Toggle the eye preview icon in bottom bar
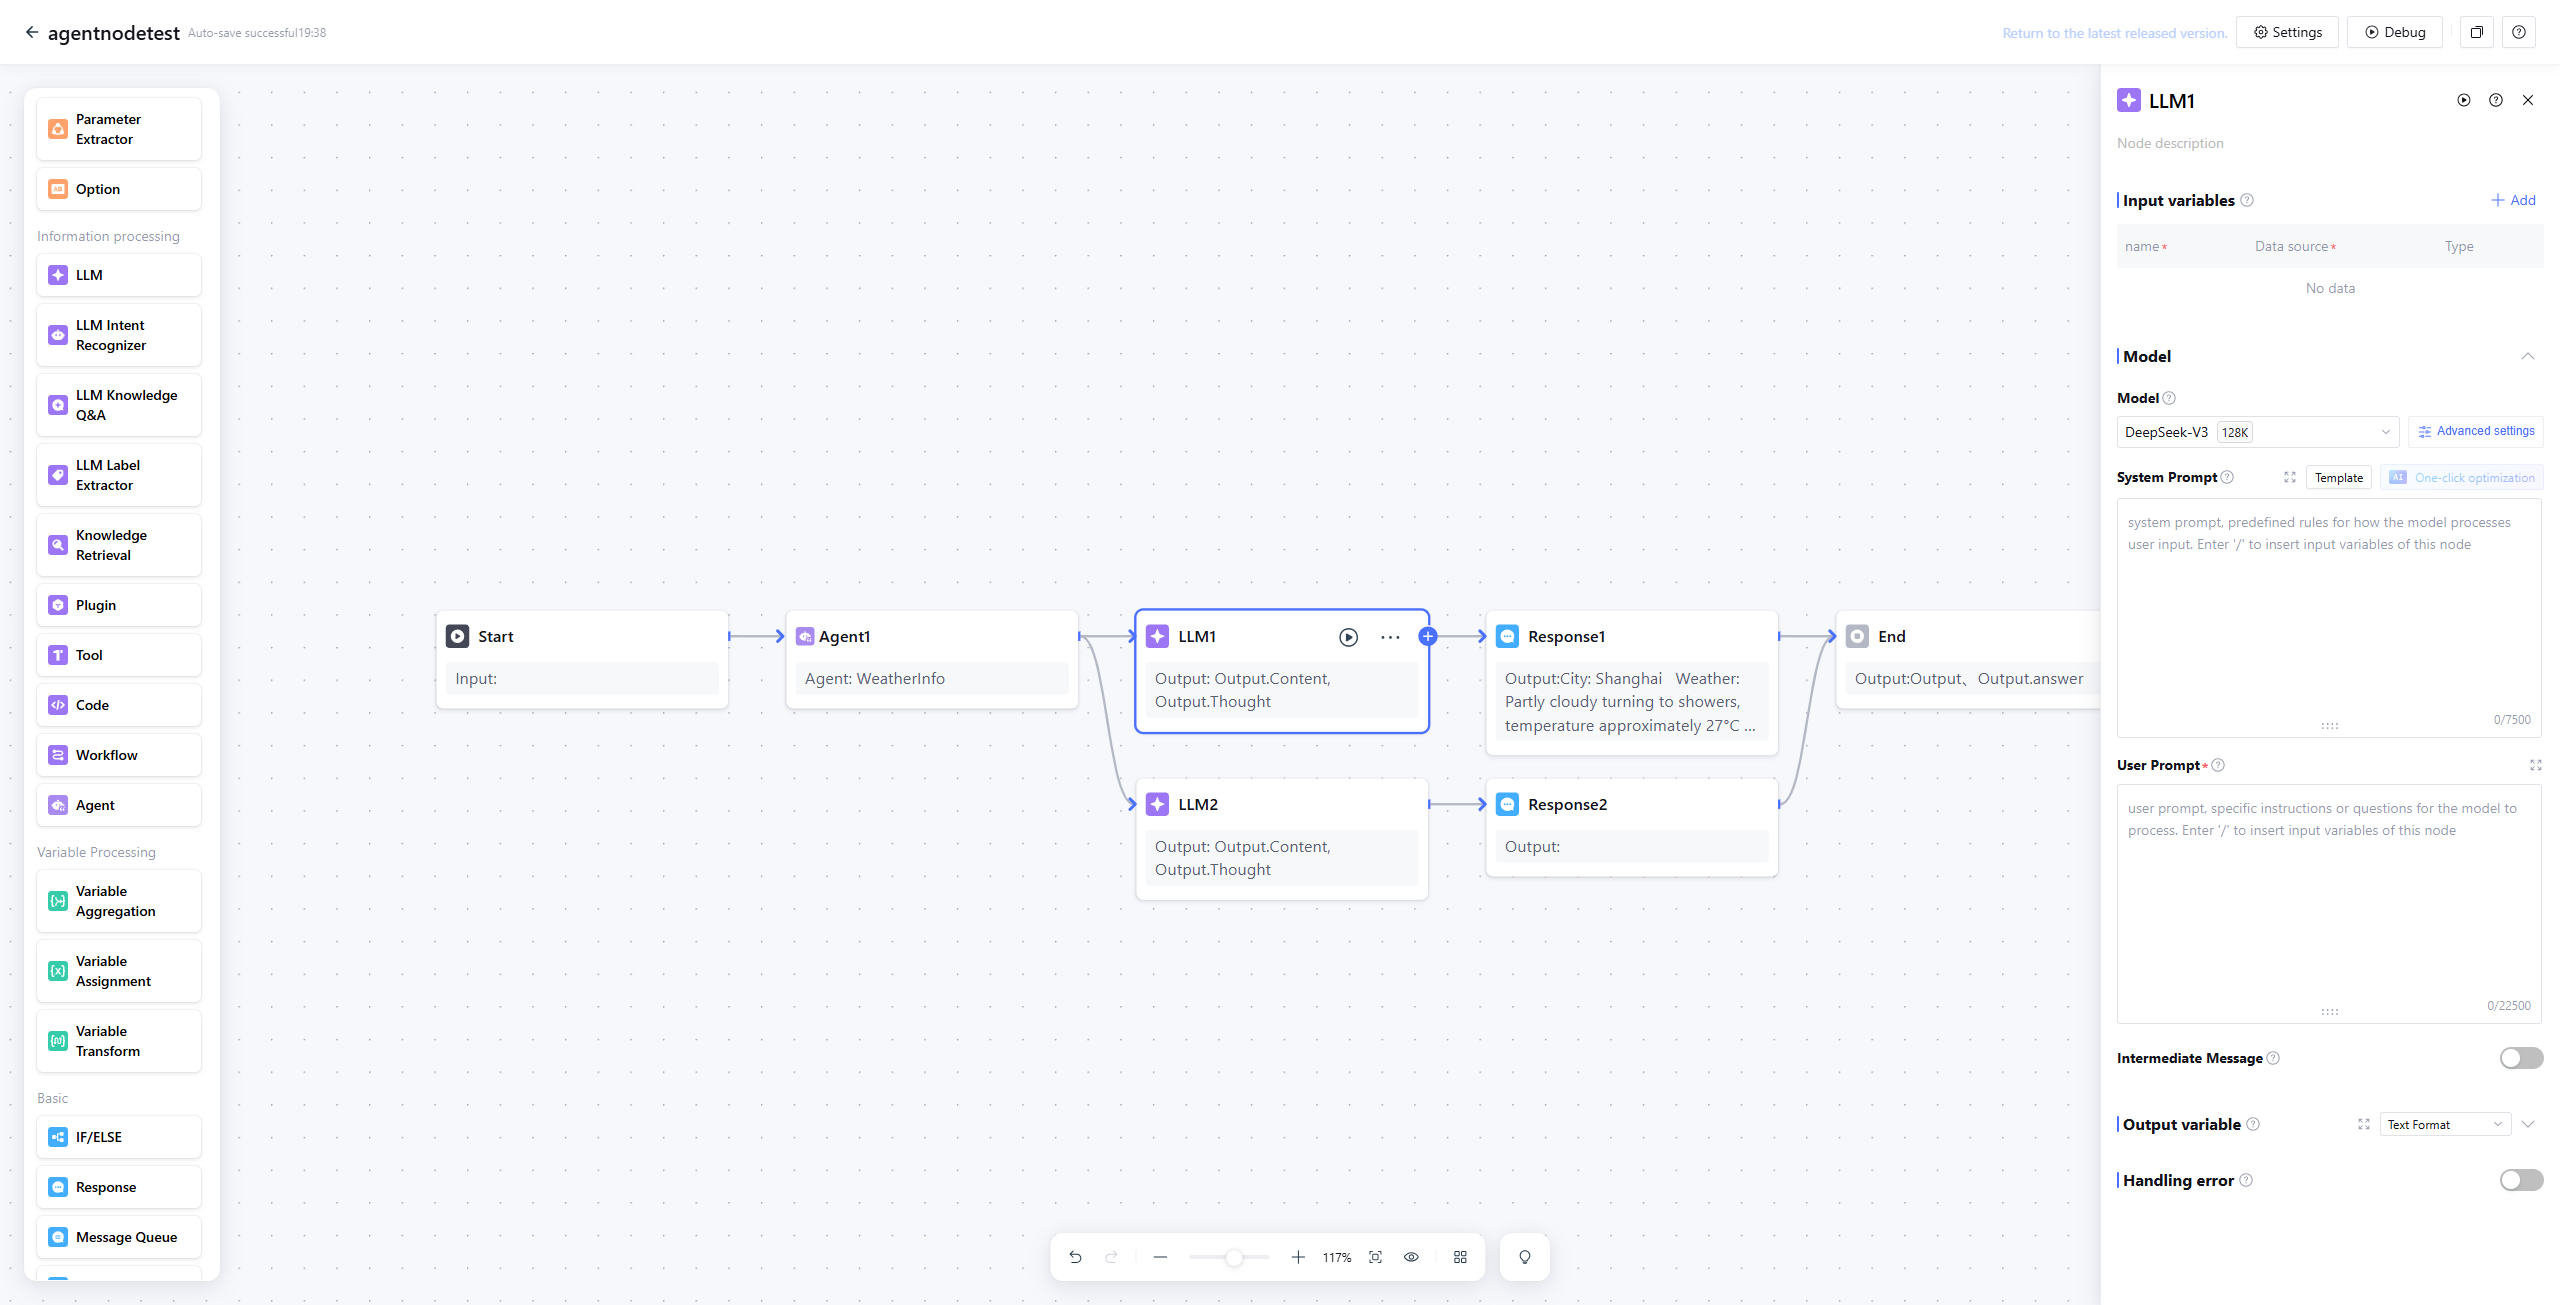This screenshot has width=2560, height=1305. pyautogui.click(x=1411, y=1257)
